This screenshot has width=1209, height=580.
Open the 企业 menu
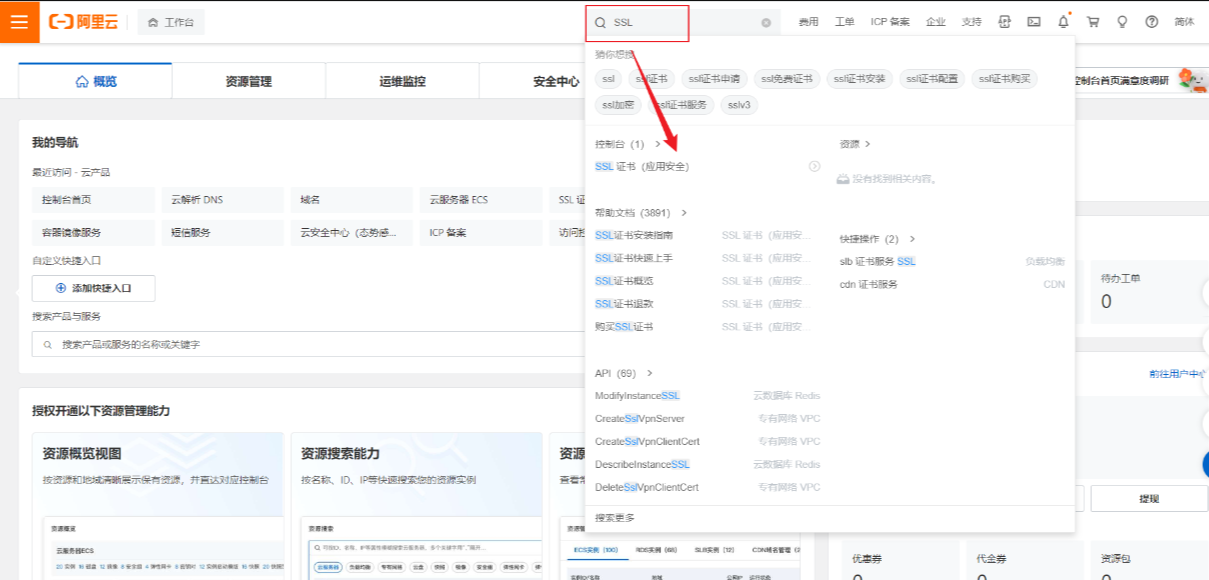click(x=935, y=22)
